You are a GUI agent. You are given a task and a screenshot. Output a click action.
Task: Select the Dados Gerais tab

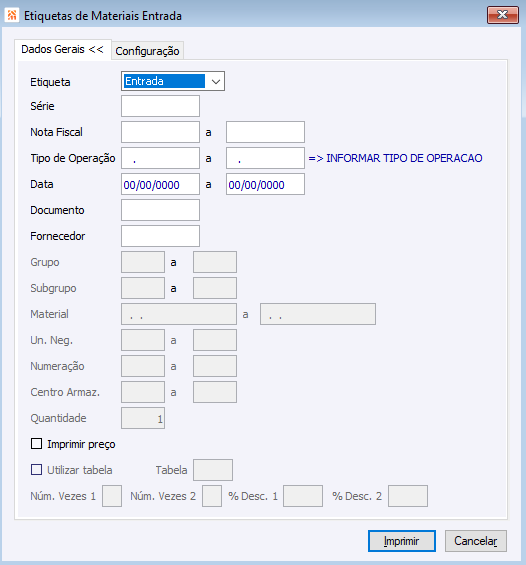(63, 49)
